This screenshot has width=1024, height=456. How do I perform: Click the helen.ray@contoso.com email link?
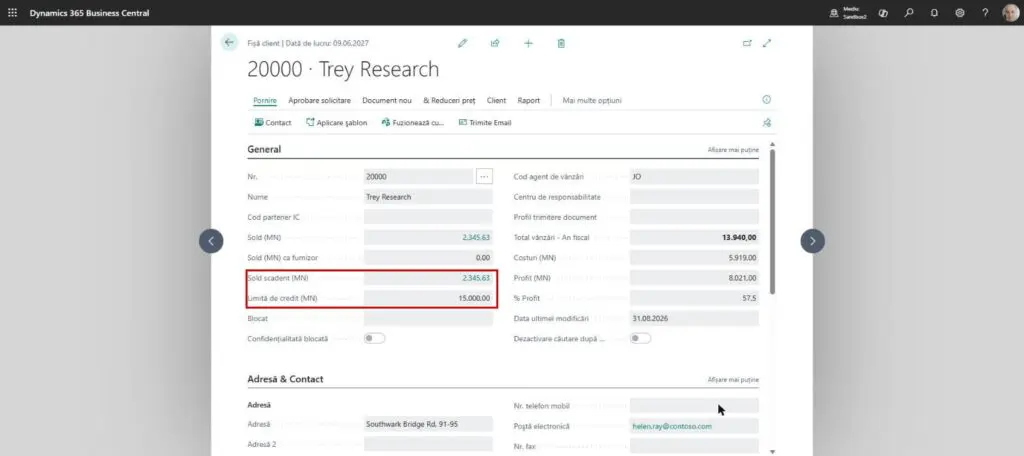672,426
